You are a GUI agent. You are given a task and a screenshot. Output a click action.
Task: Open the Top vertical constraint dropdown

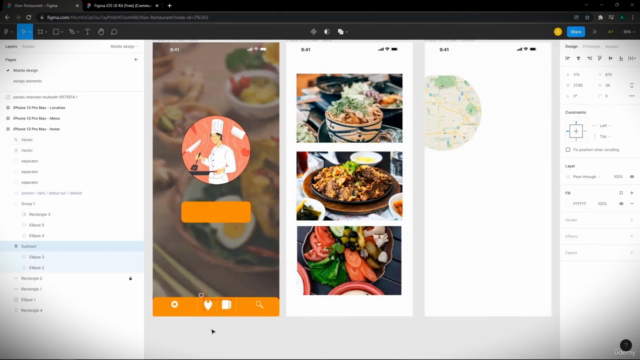click(605, 136)
